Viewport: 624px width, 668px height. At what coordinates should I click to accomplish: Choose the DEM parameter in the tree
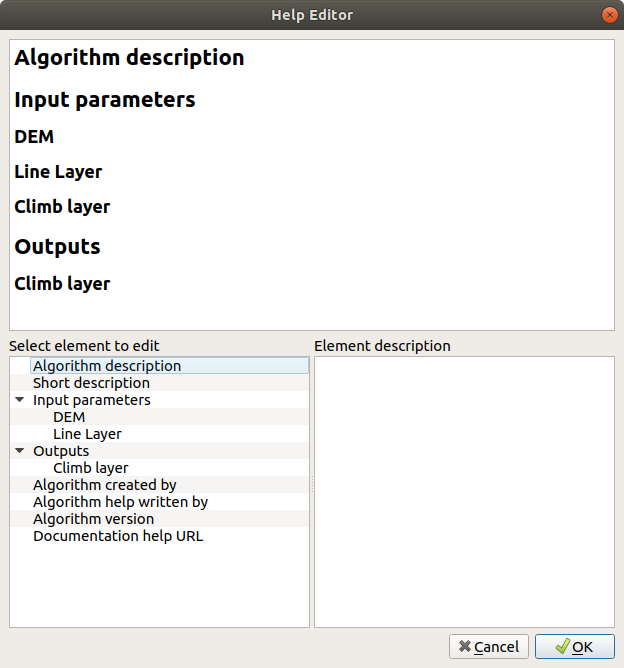69,417
